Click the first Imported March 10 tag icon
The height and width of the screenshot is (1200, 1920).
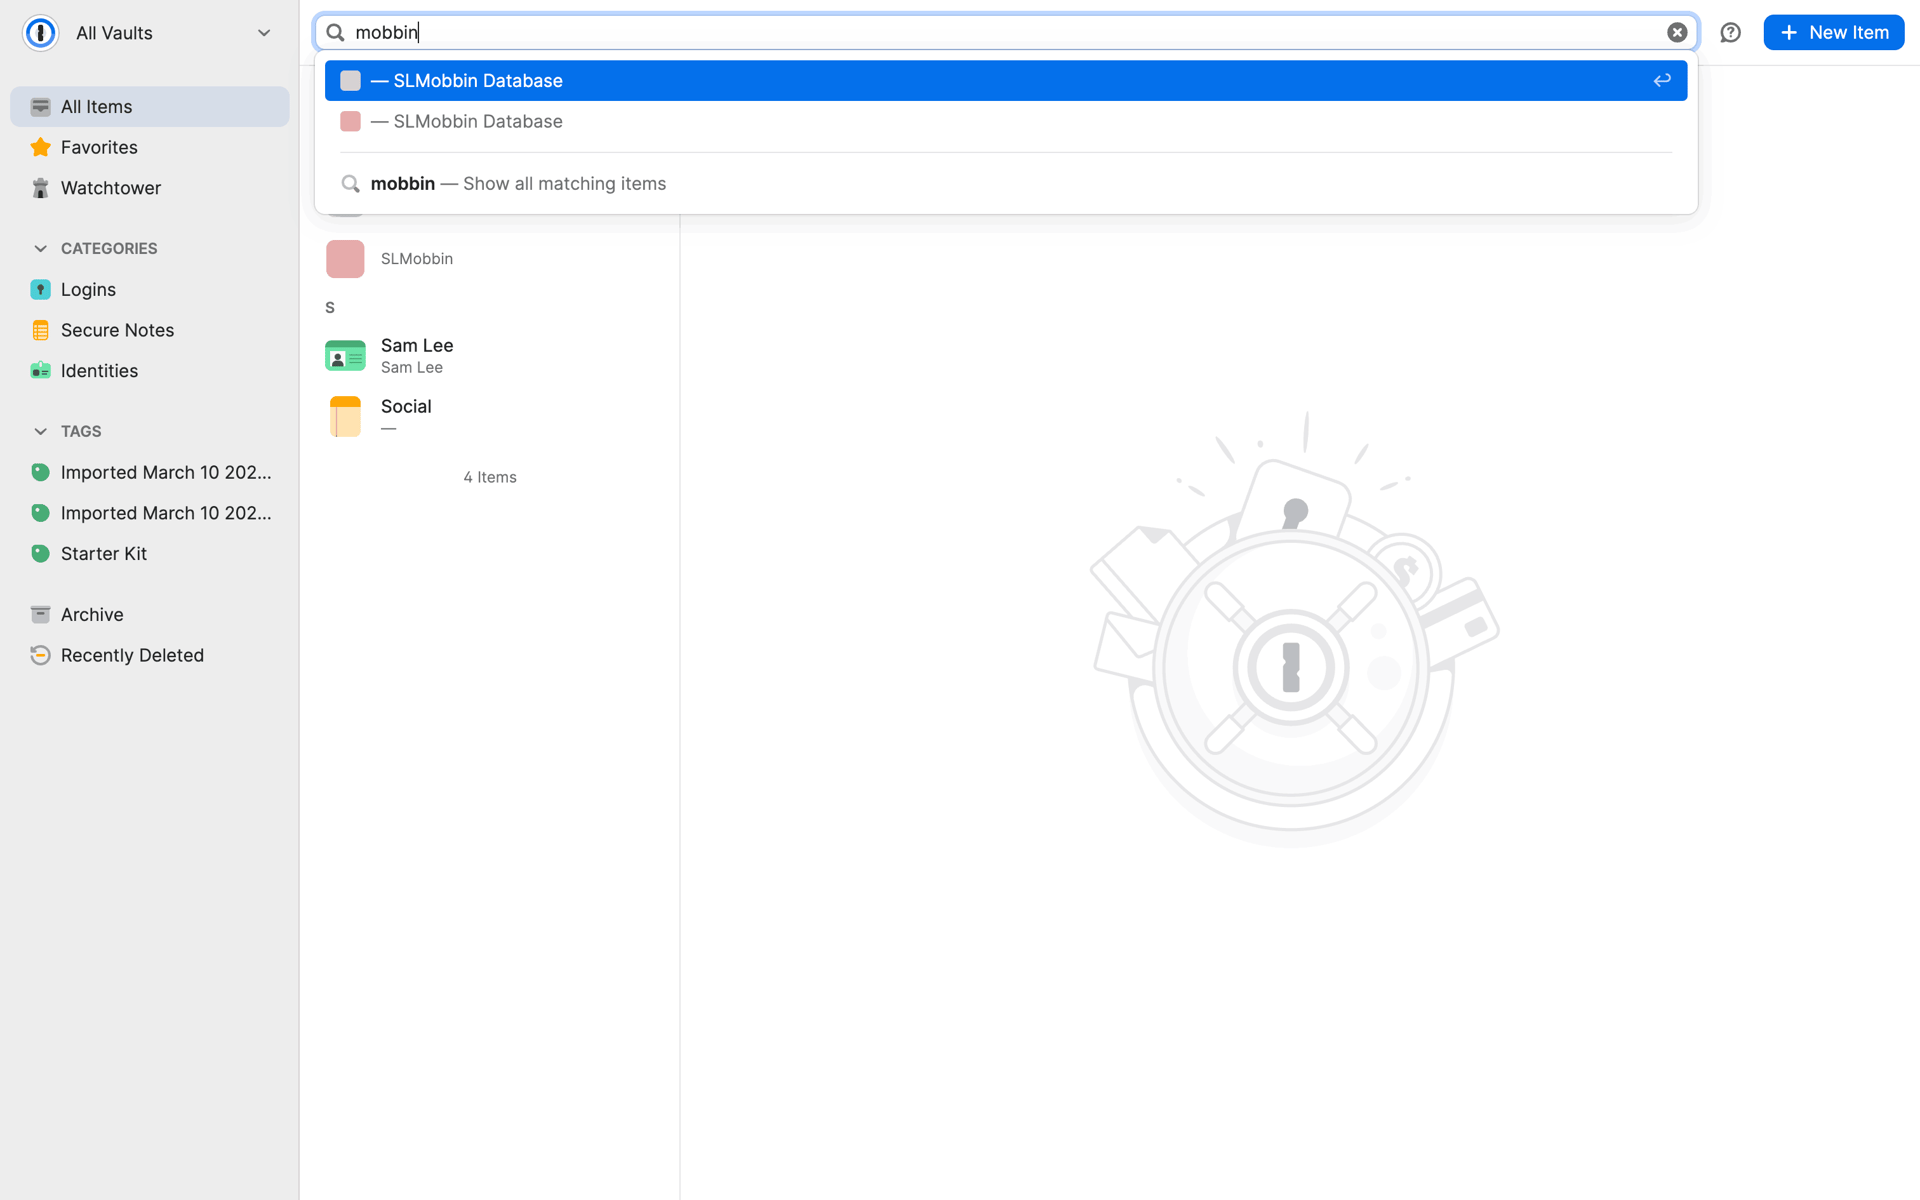click(x=40, y=473)
